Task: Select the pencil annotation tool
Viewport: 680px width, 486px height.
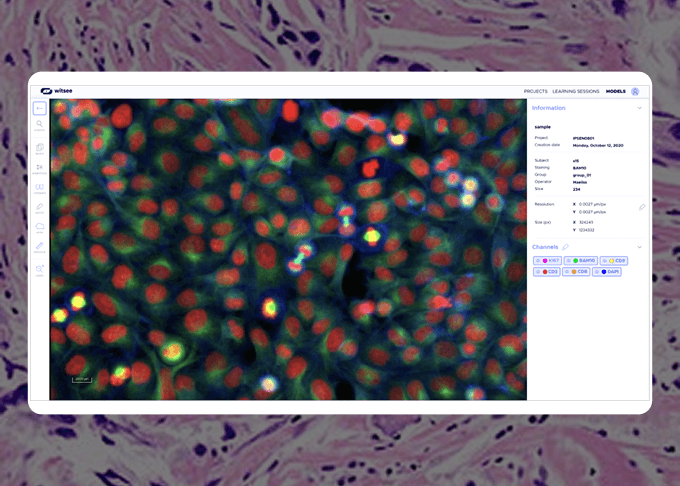Action: pyautogui.click(x=39, y=208)
